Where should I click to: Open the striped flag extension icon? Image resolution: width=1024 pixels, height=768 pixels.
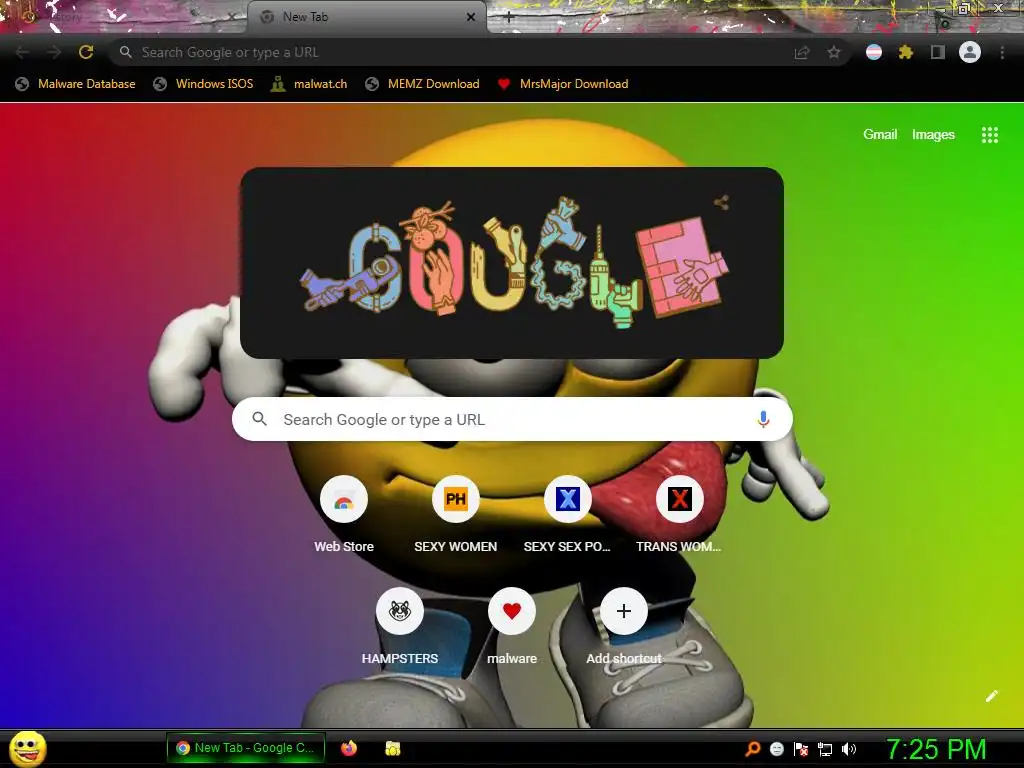(x=874, y=52)
